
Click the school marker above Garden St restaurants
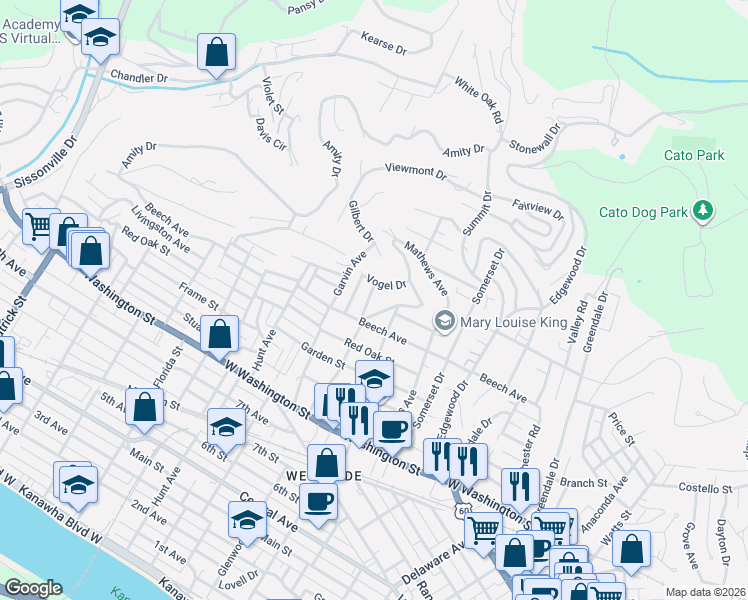[x=374, y=381]
